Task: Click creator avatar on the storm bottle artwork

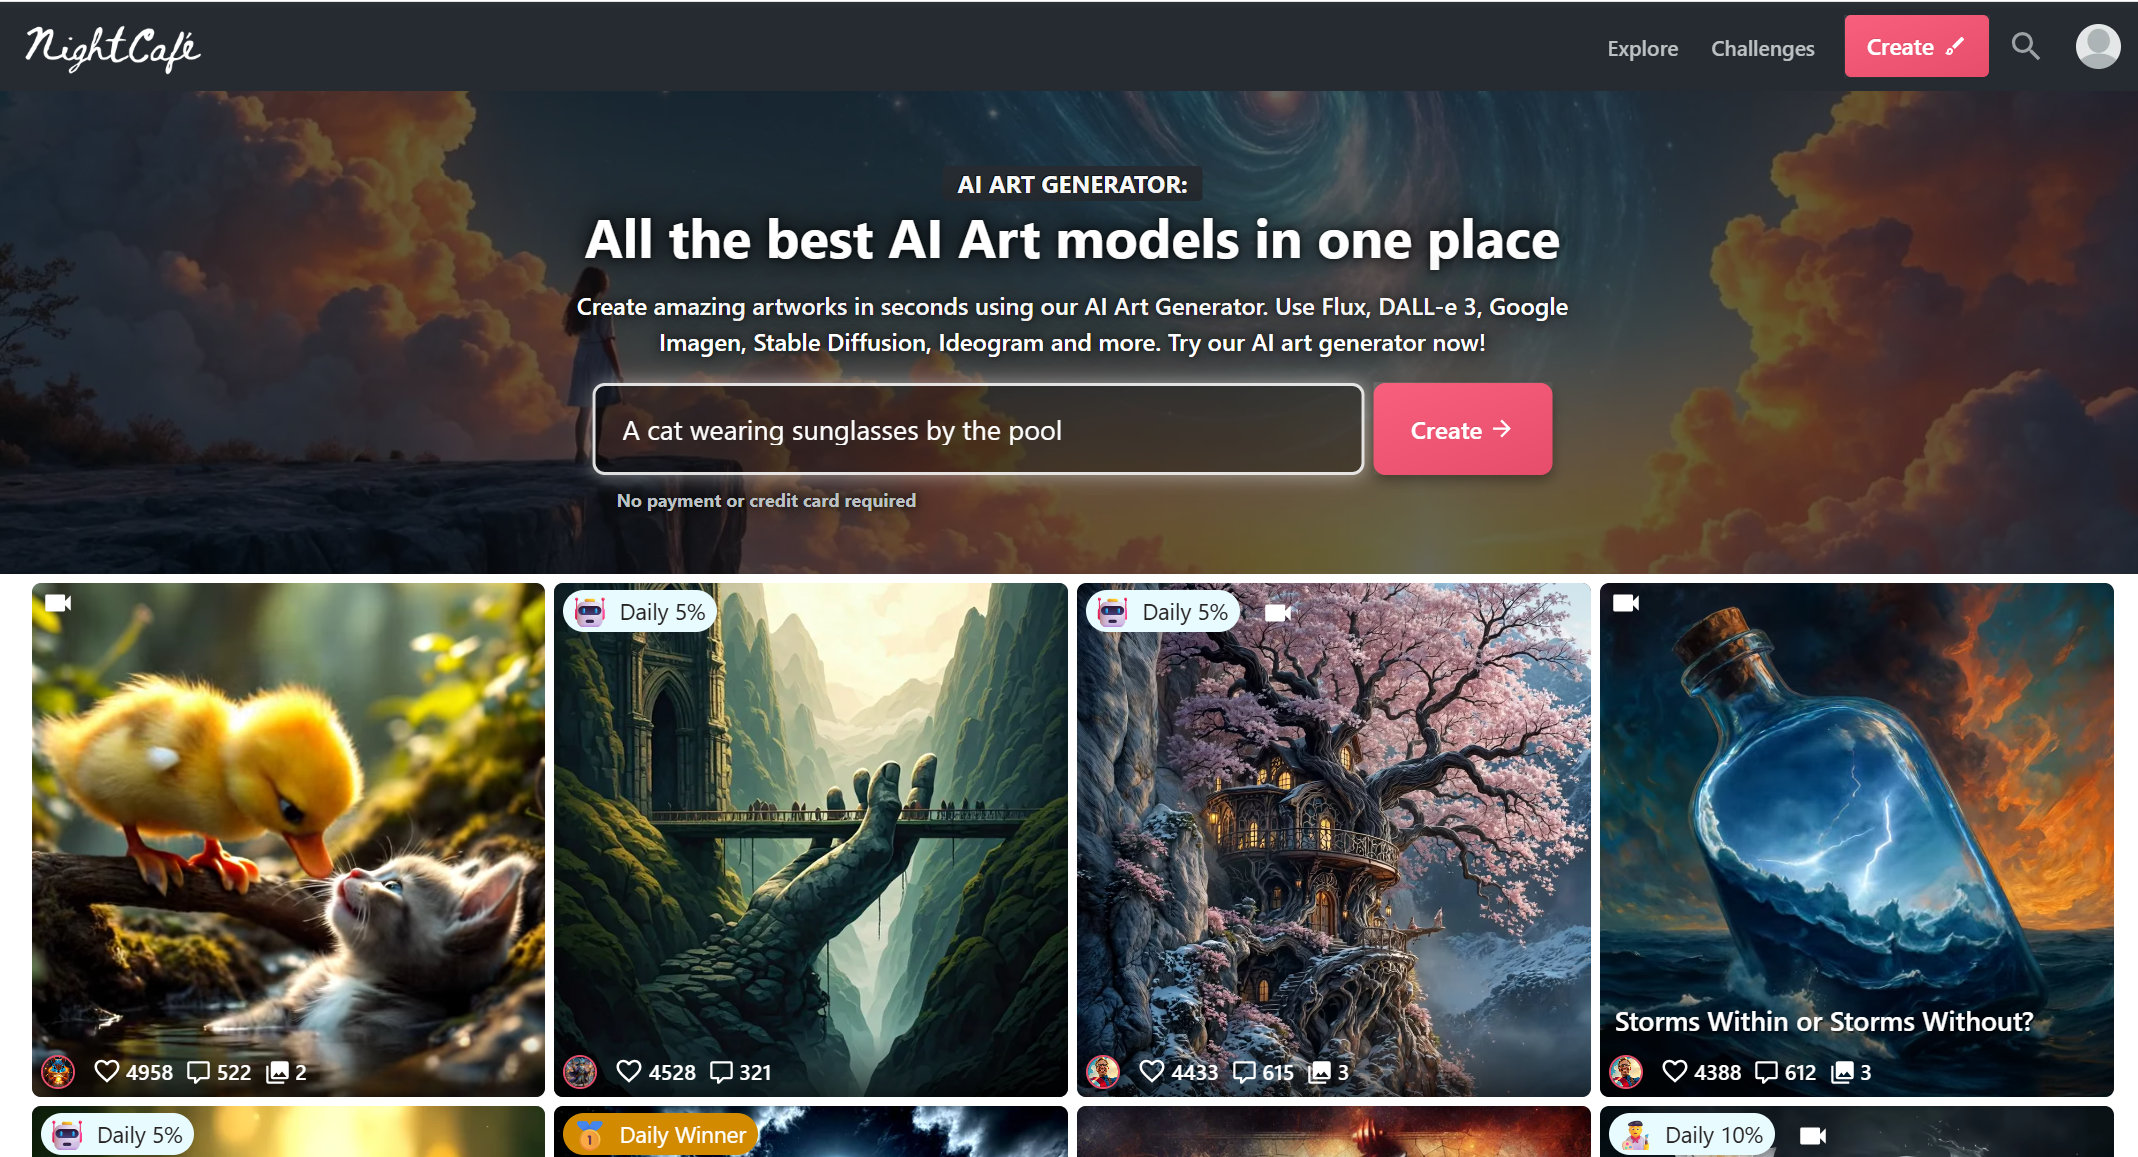Action: 1626,1072
